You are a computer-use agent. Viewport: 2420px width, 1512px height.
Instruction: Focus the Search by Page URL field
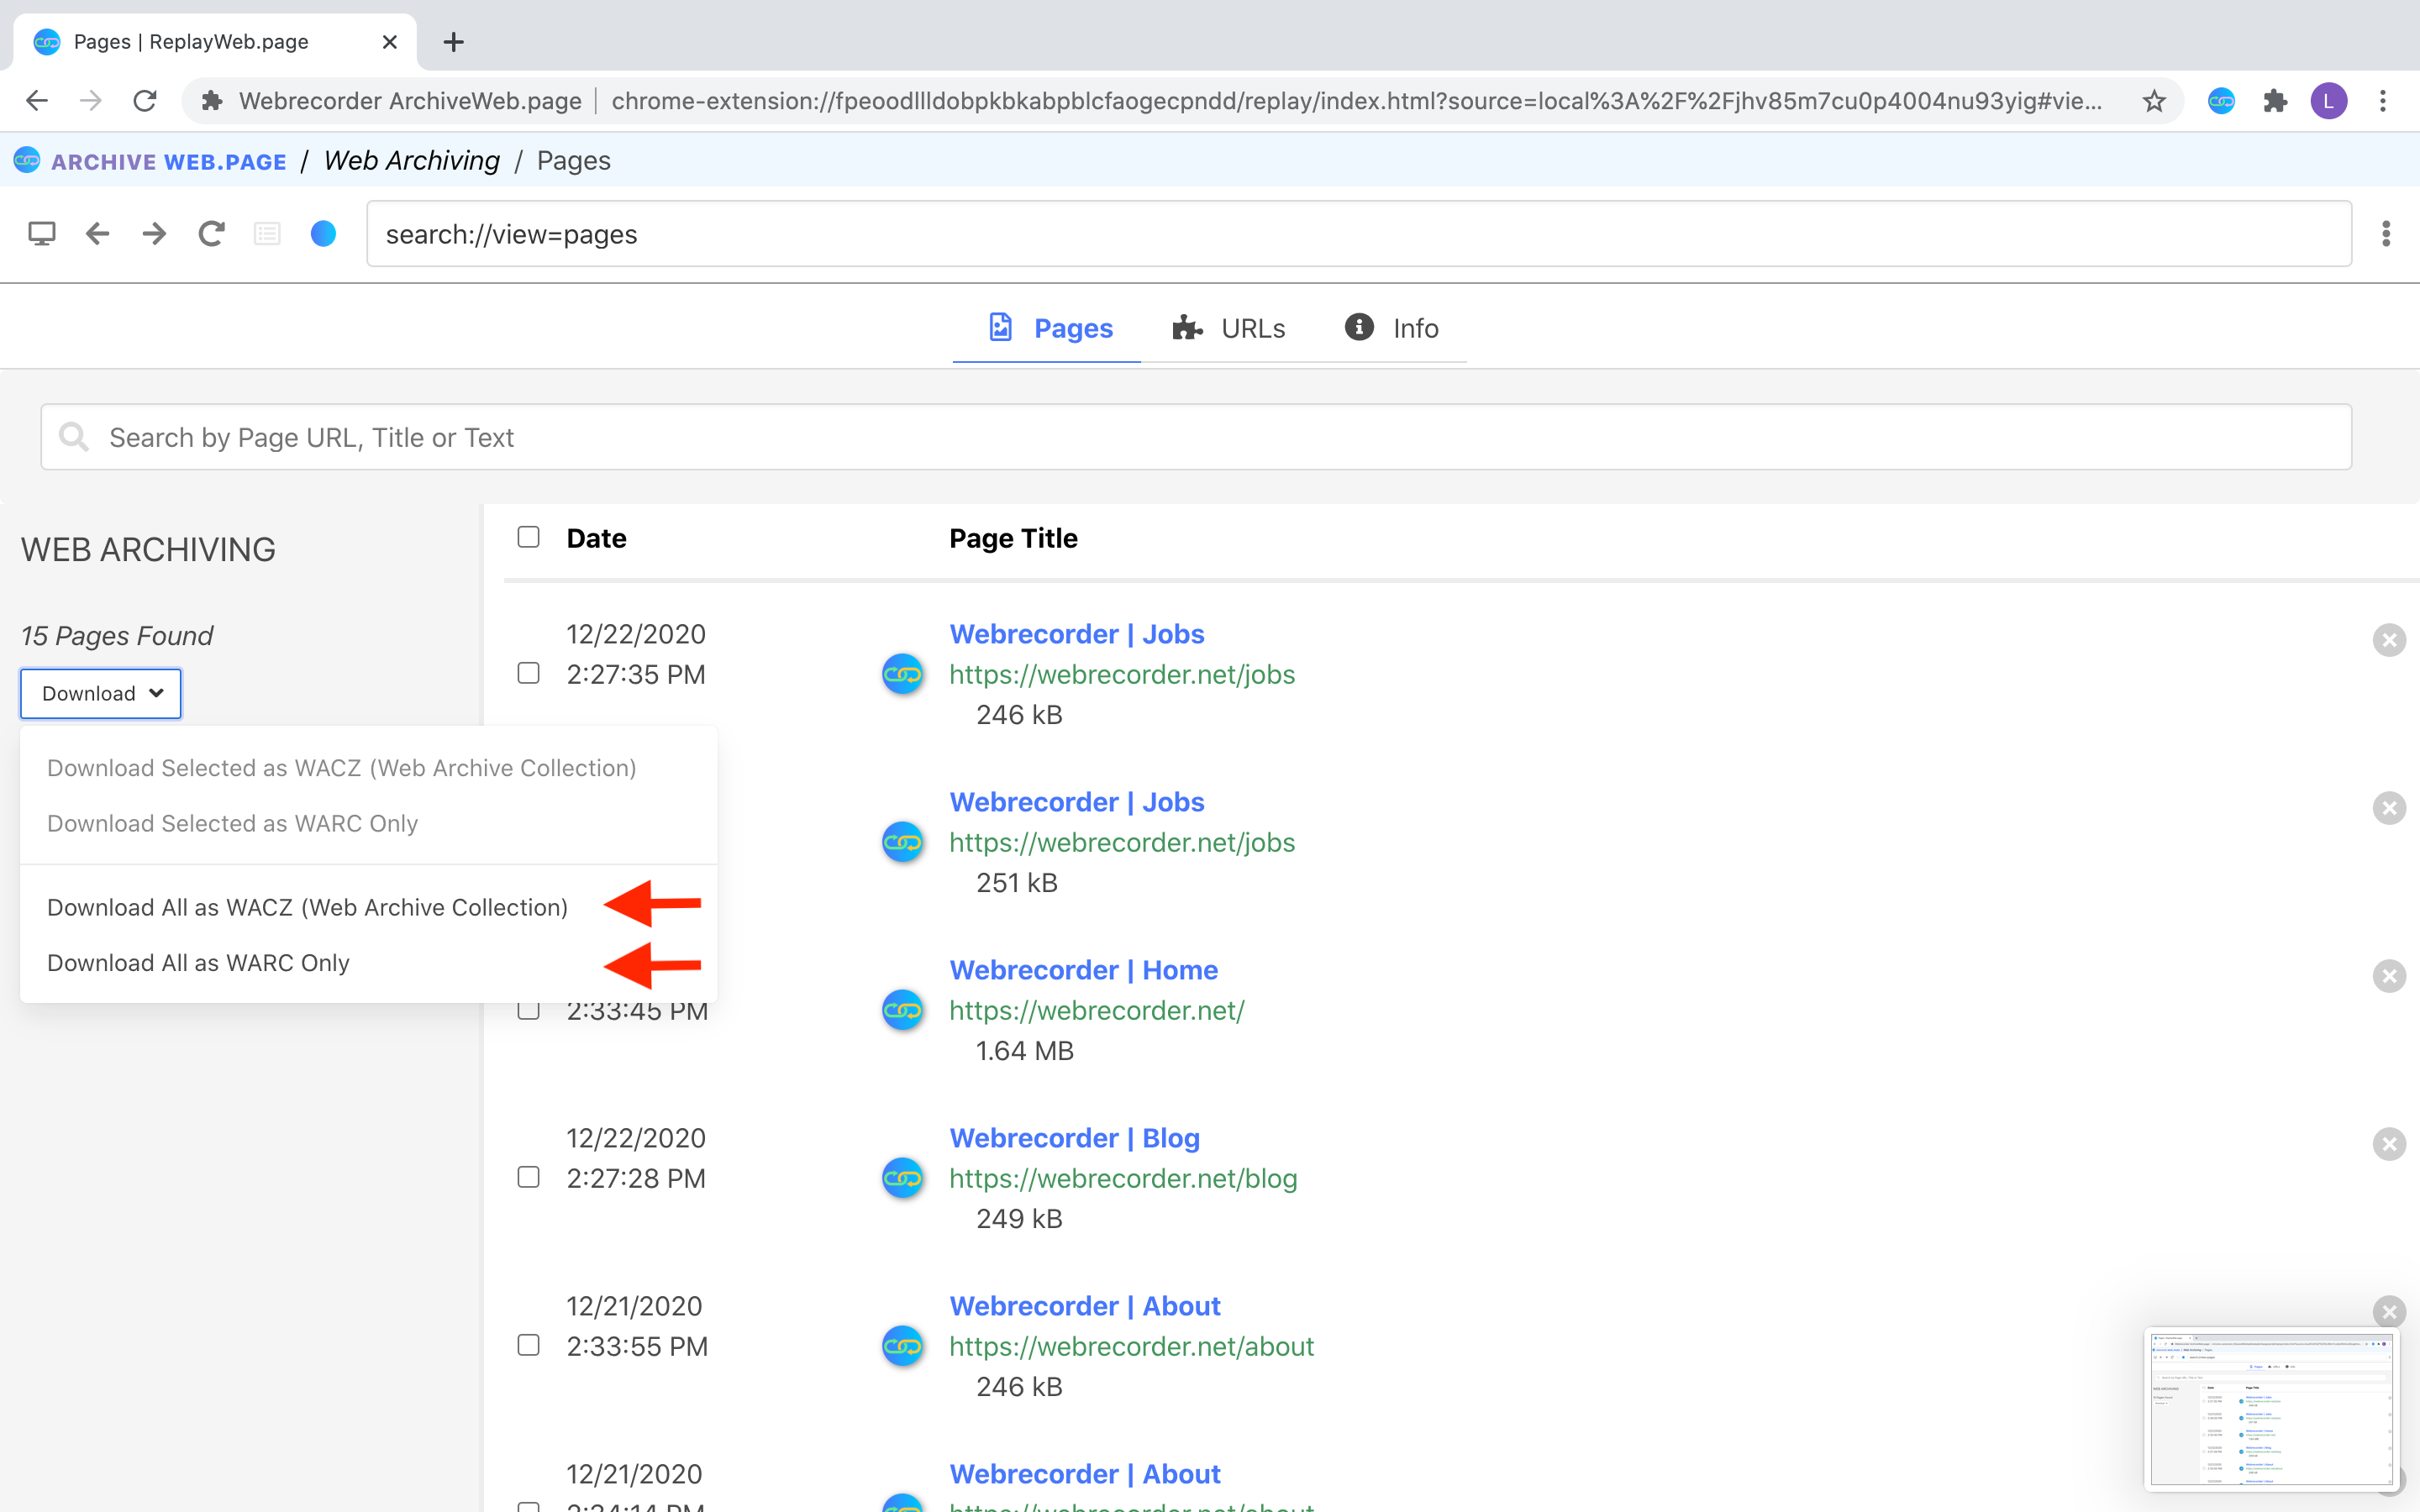pos(1196,437)
